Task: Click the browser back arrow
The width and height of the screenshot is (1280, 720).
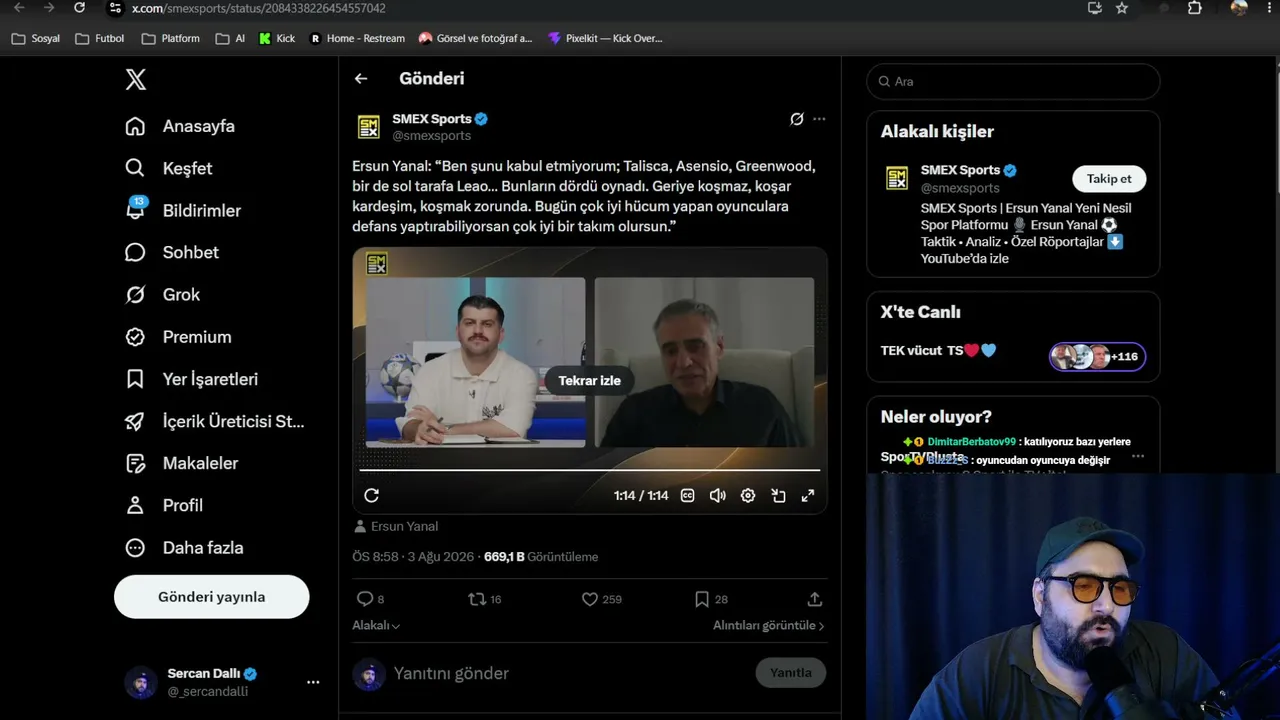Action: pos(19,8)
